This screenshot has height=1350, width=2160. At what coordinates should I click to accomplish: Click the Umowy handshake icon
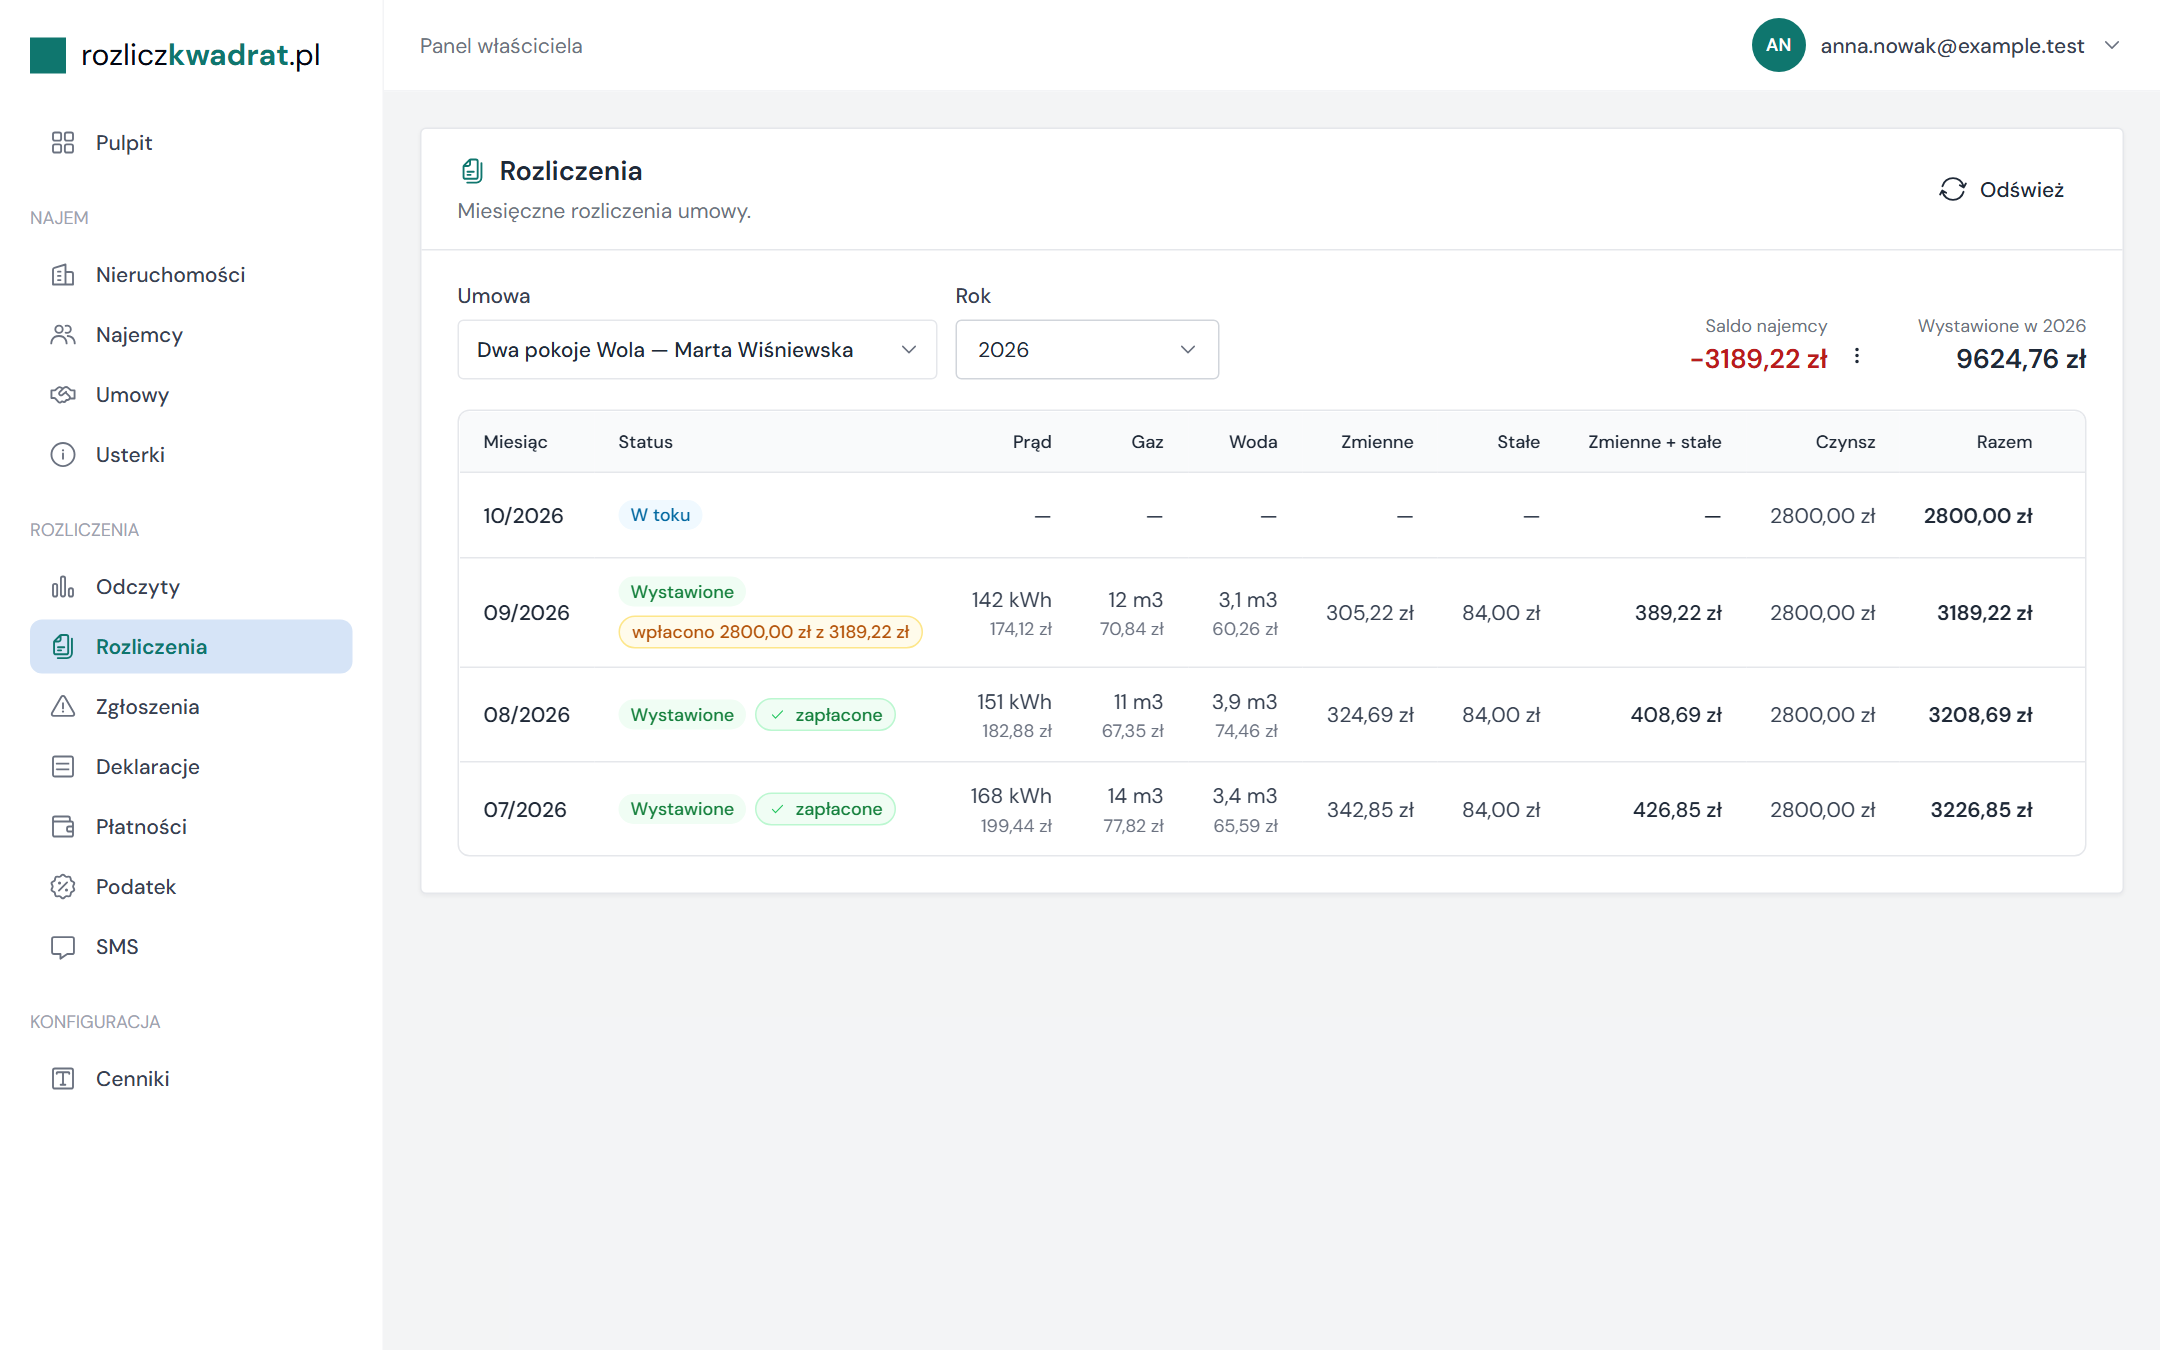63,395
